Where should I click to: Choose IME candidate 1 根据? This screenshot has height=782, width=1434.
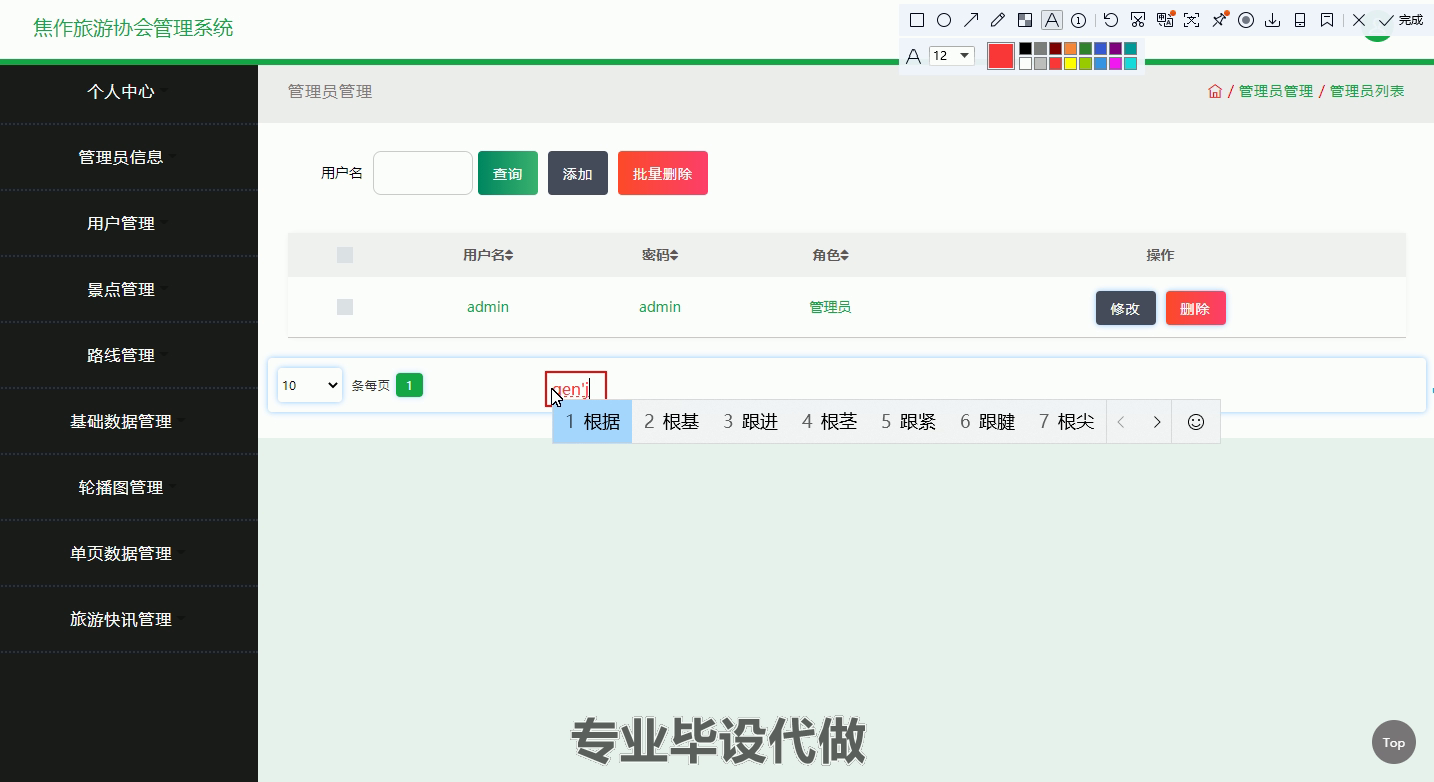pos(592,421)
